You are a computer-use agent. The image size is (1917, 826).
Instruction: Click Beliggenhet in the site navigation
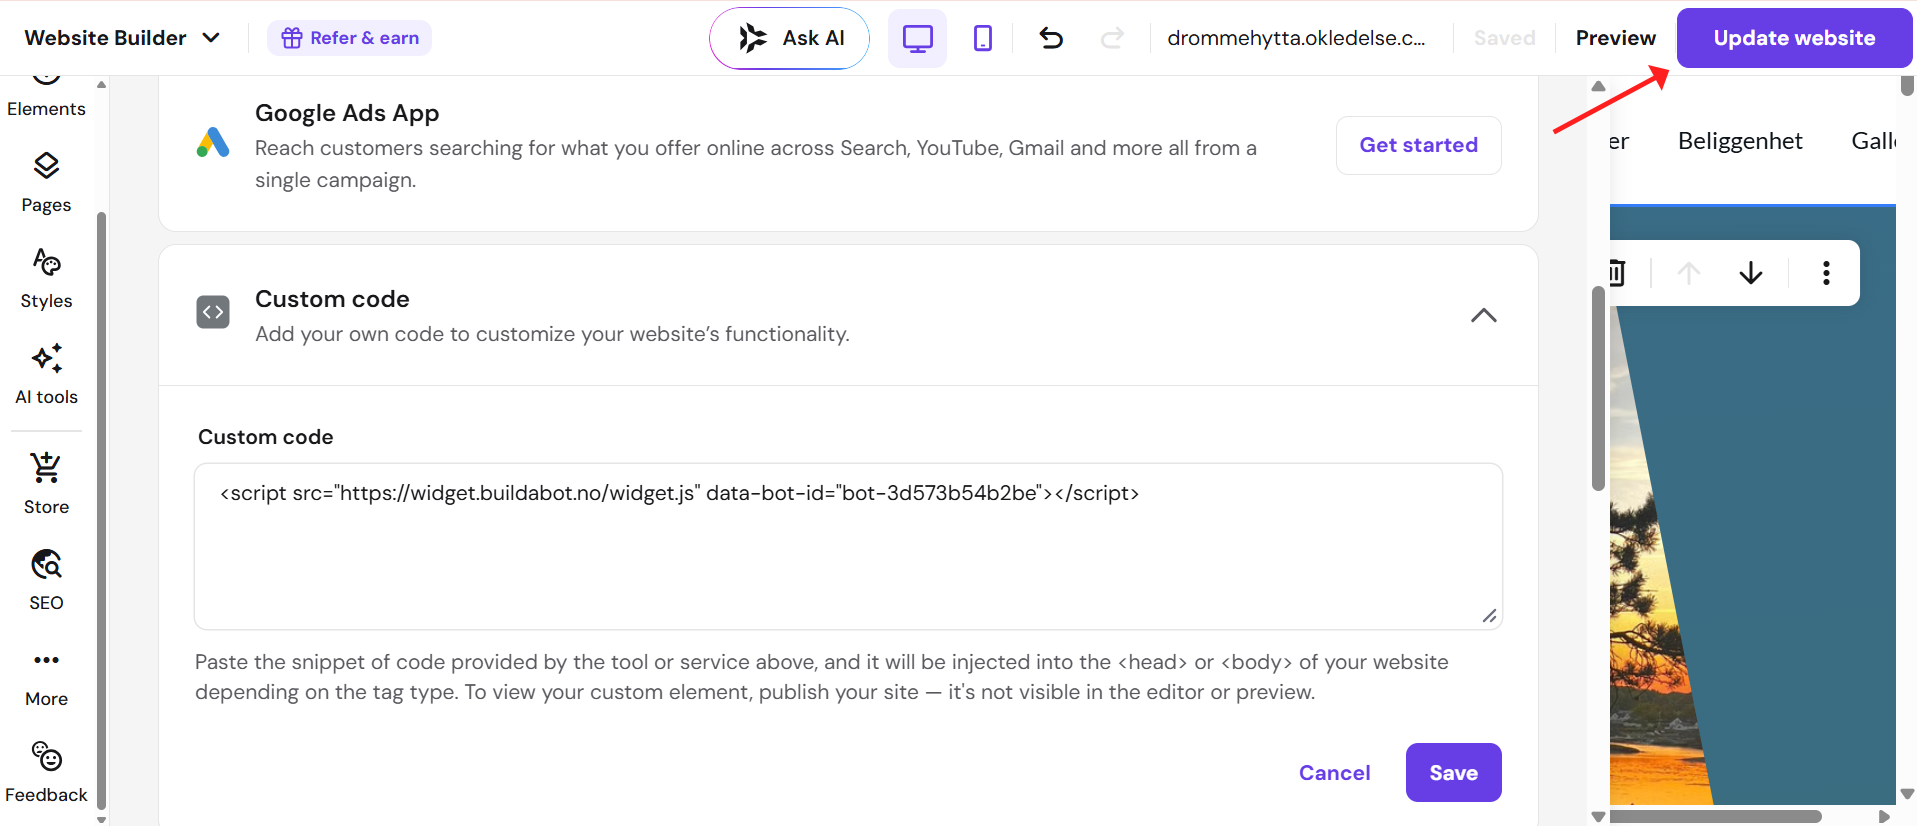[1740, 141]
